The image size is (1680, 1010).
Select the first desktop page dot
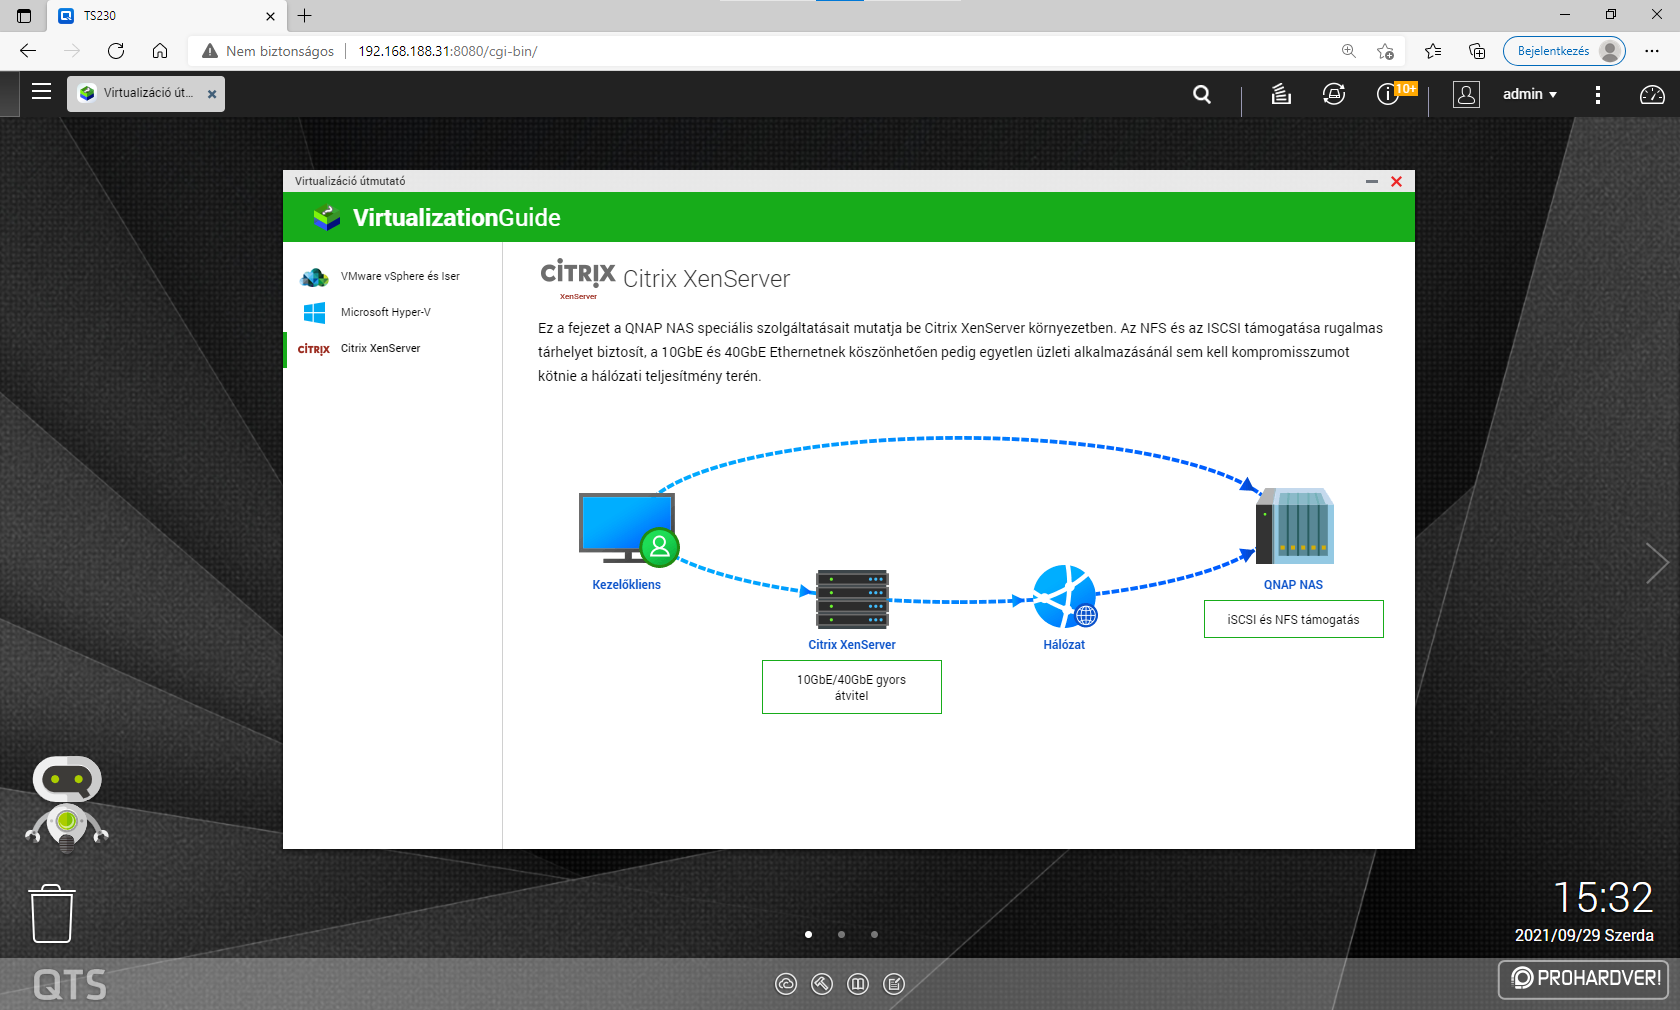808,934
